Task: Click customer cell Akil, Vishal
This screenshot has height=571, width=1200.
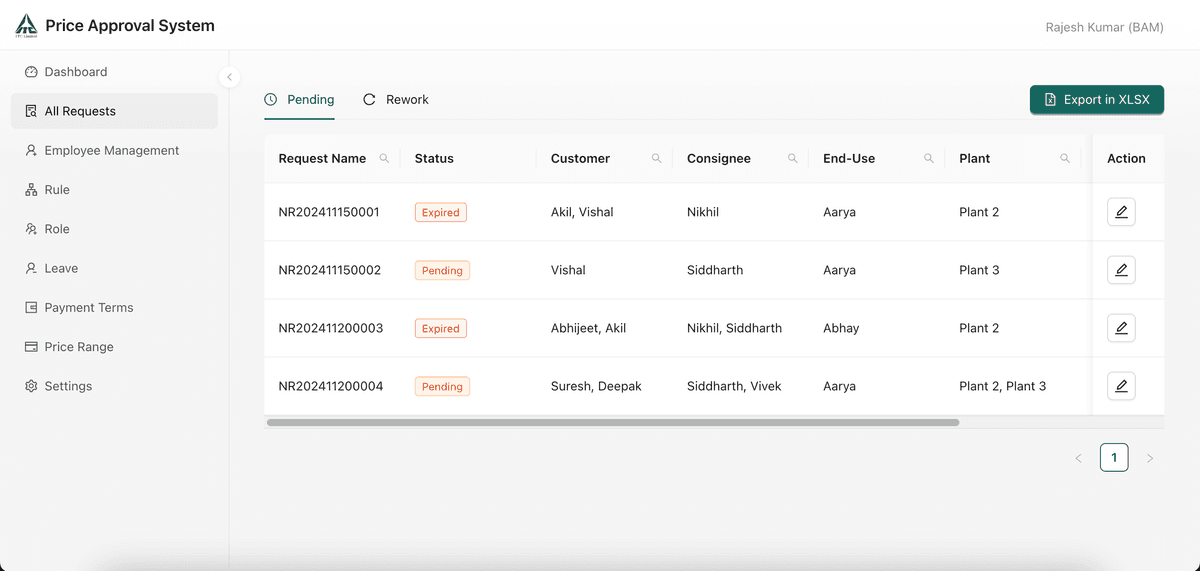Action: 582,212
